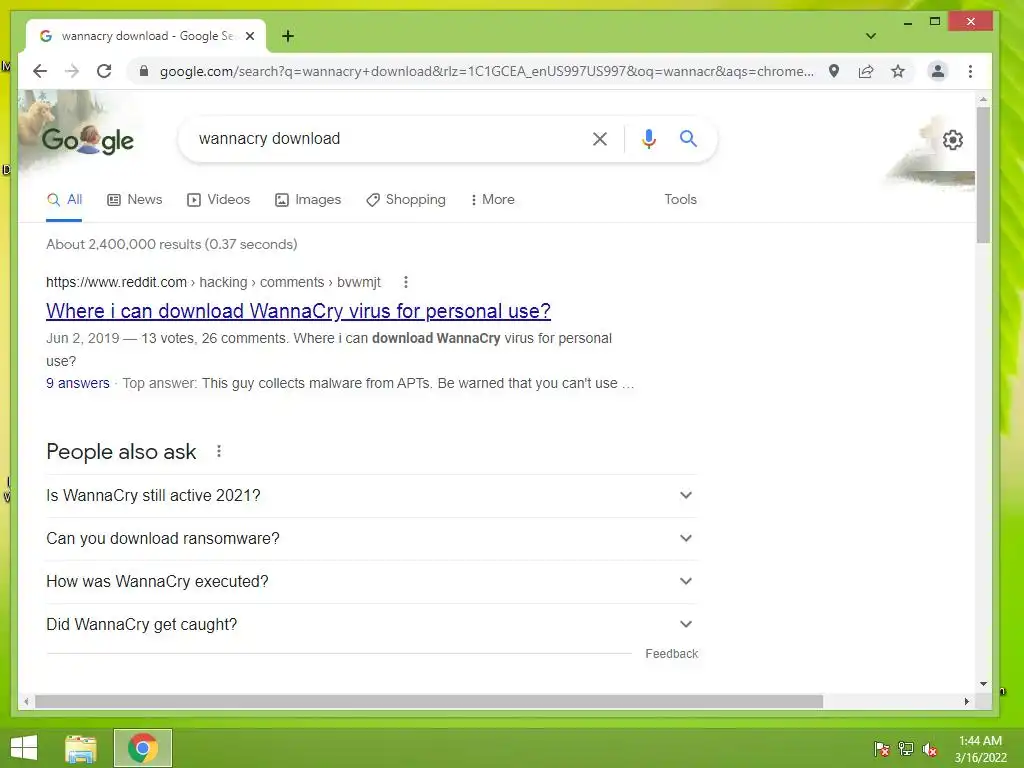1024x768 pixels.
Task: Click the reddit URL breadcrumb
Action: [213, 282]
